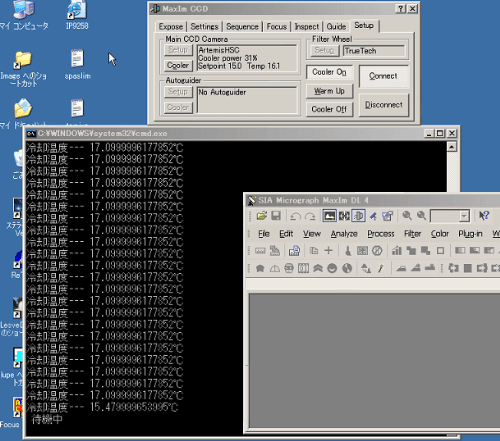The width and height of the screenshot is (500, 441).
Task: Click the No Autoguider status box
Action: point(247,100)
